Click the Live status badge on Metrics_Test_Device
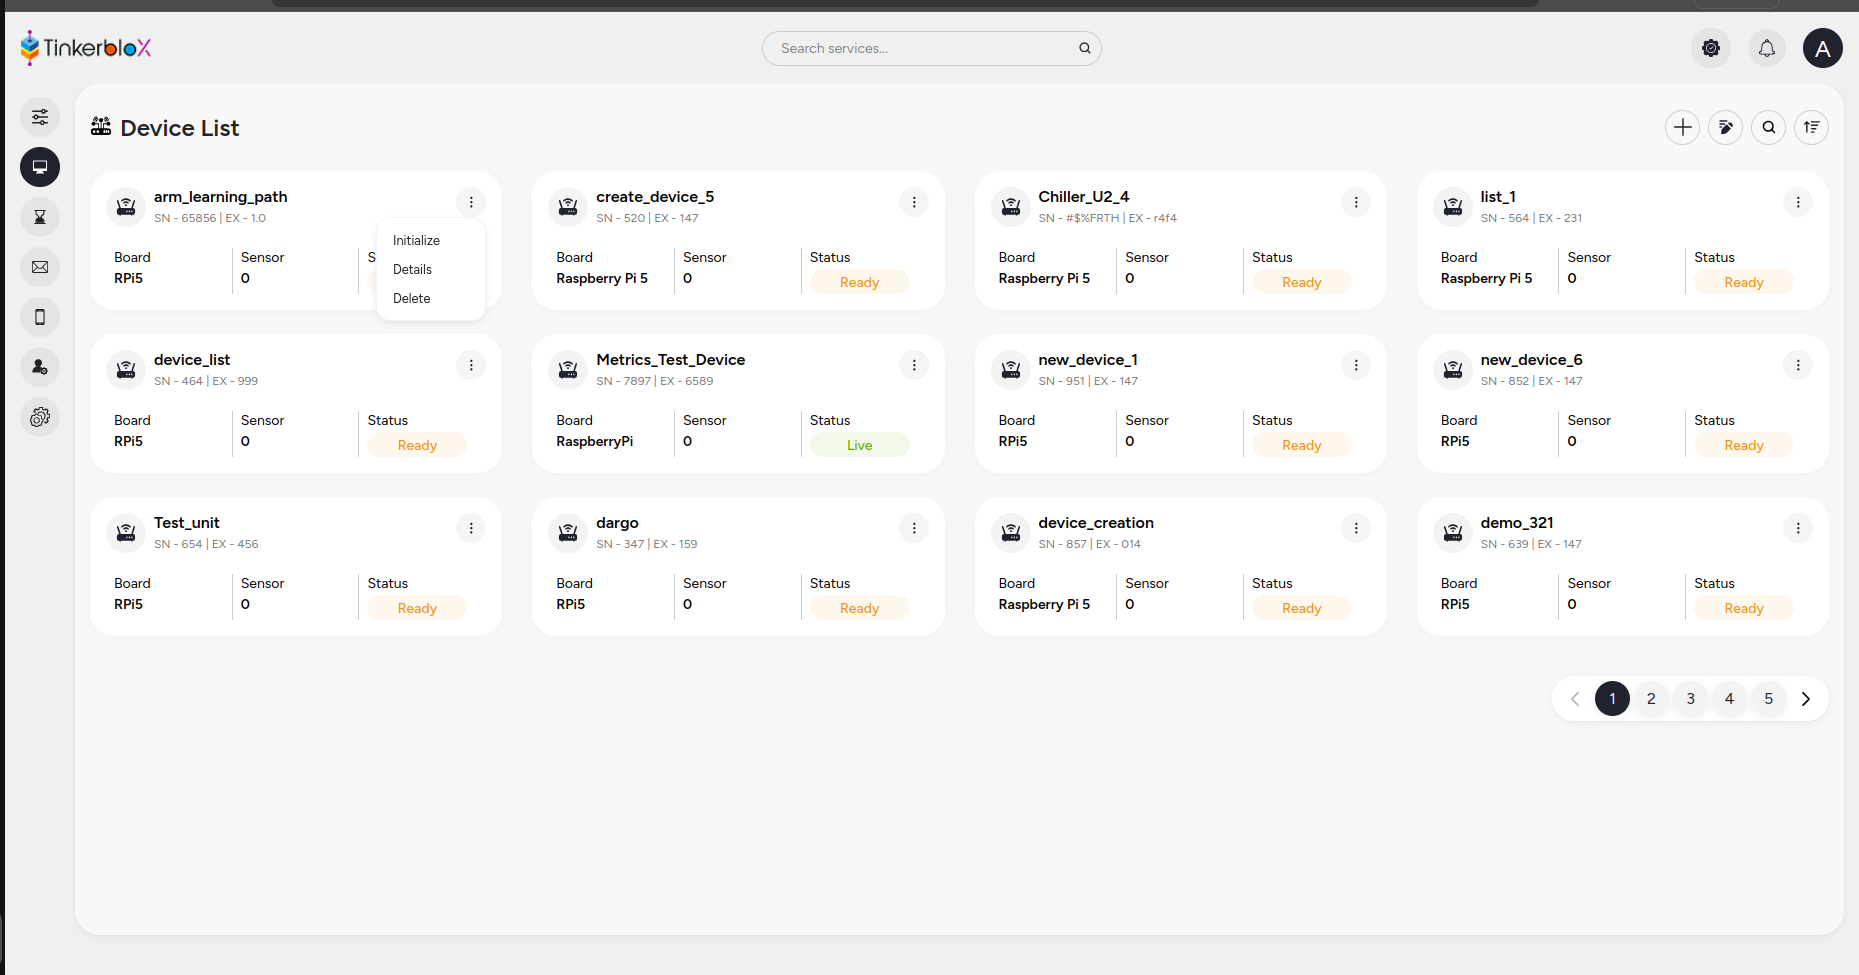 [860, 445]
